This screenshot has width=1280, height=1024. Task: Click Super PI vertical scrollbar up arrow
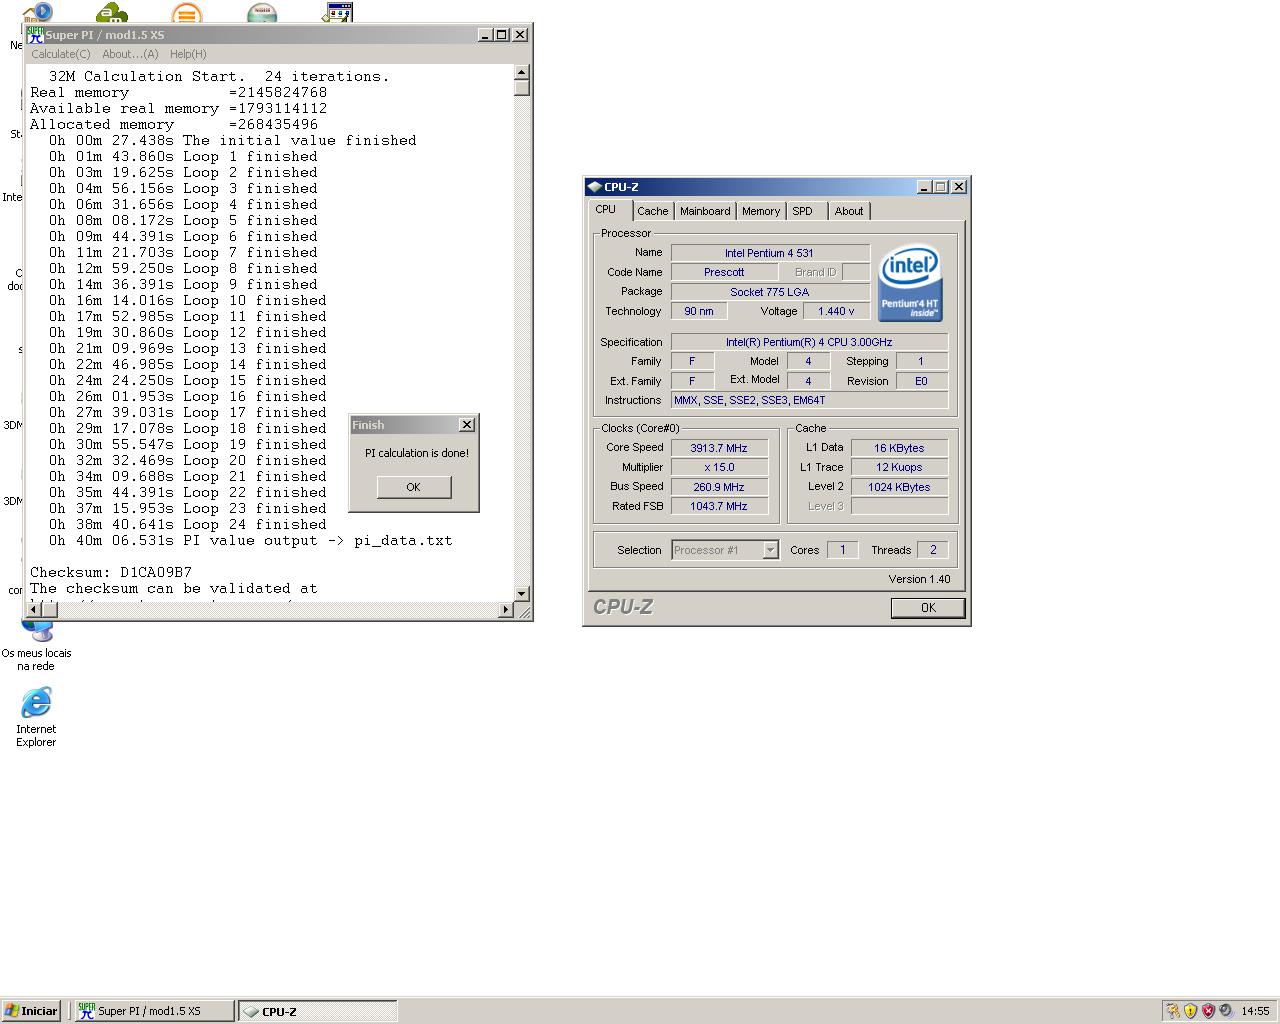click(522, 73)
